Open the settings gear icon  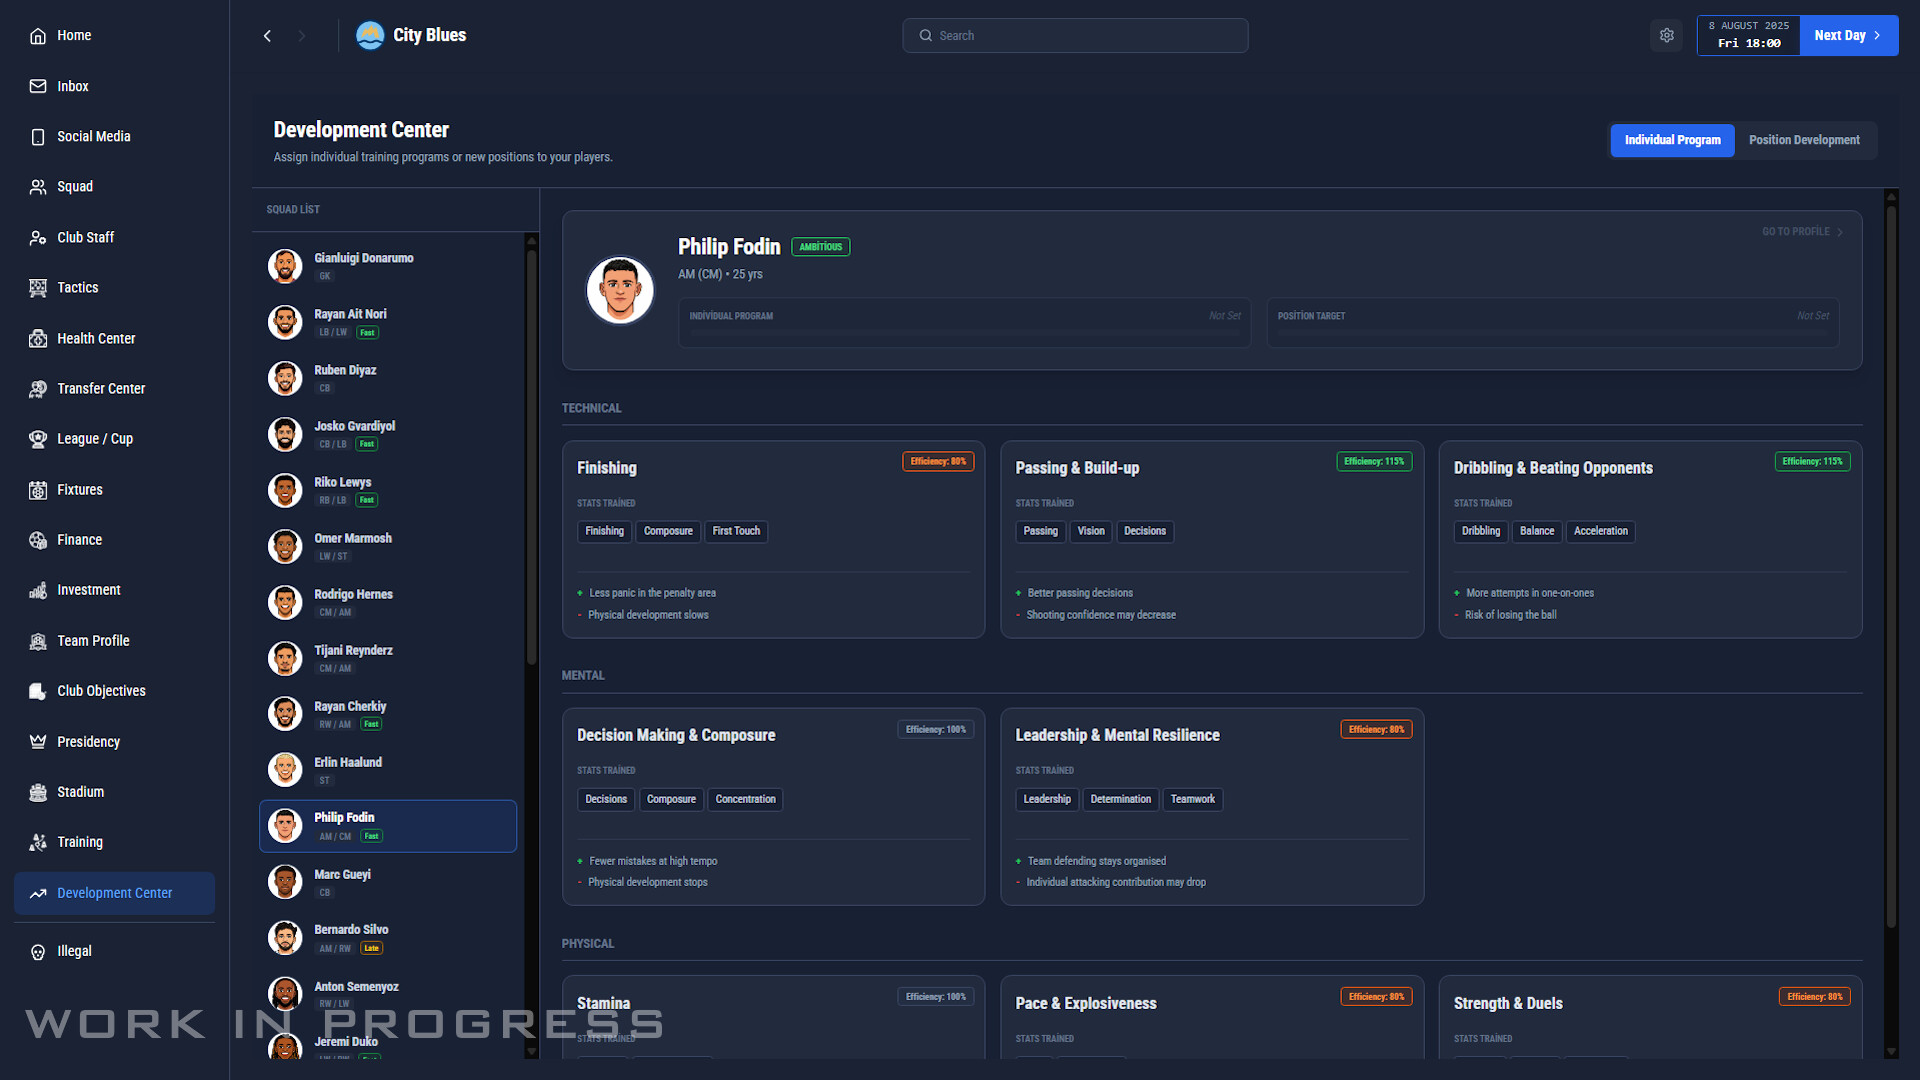pyautogui.click(x=1666, y=35)
